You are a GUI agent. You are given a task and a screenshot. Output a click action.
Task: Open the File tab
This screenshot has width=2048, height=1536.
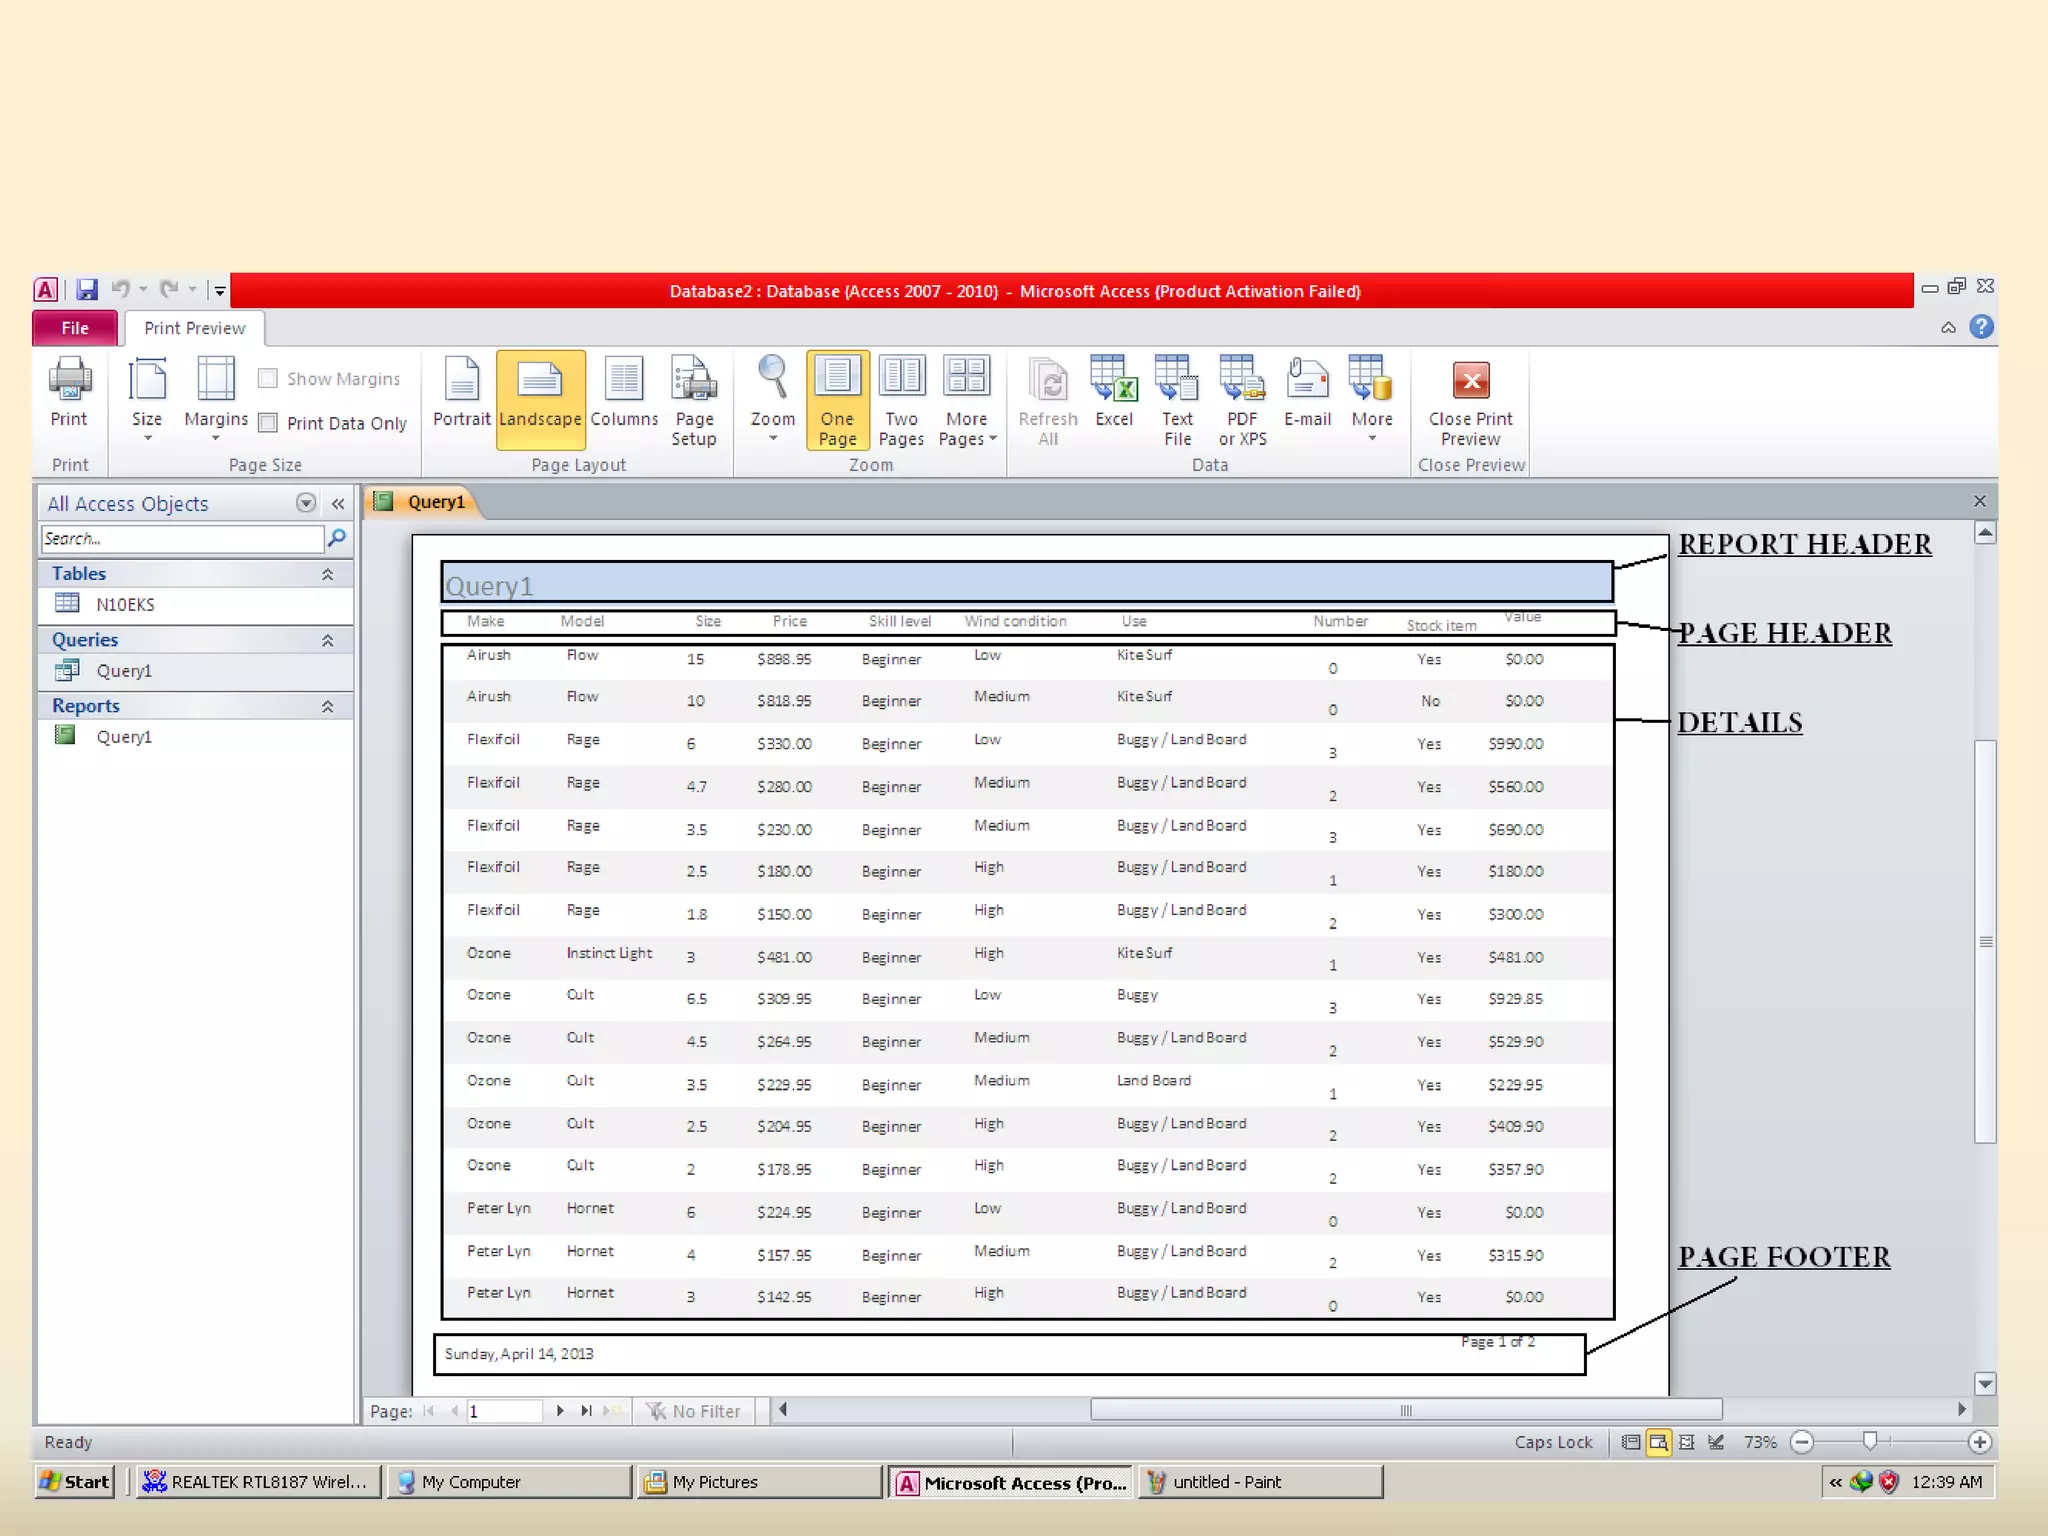pyautogui.click(x=75, y=328)
